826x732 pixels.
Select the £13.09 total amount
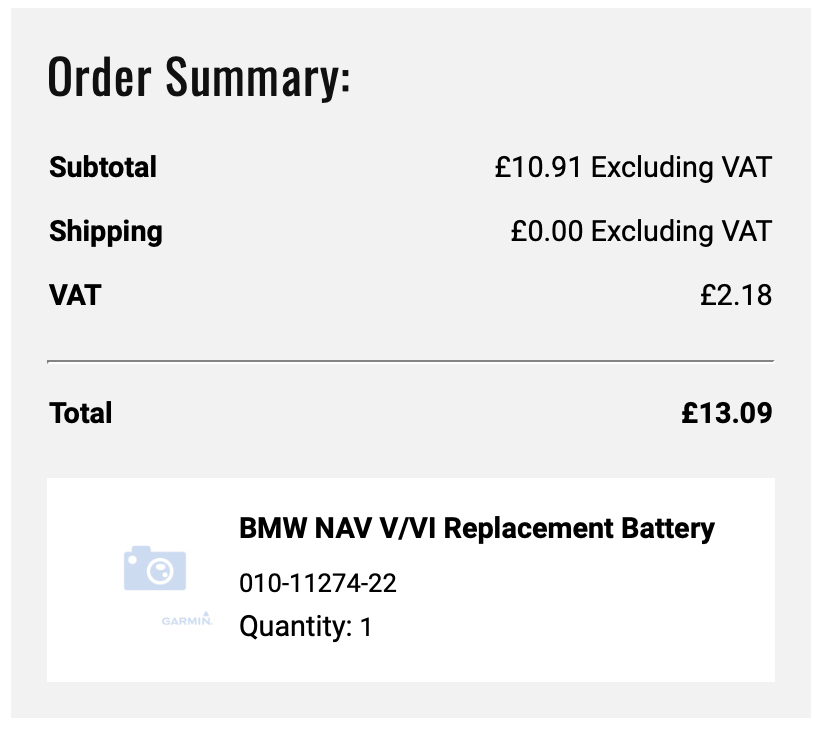click(x=727, y=413)
